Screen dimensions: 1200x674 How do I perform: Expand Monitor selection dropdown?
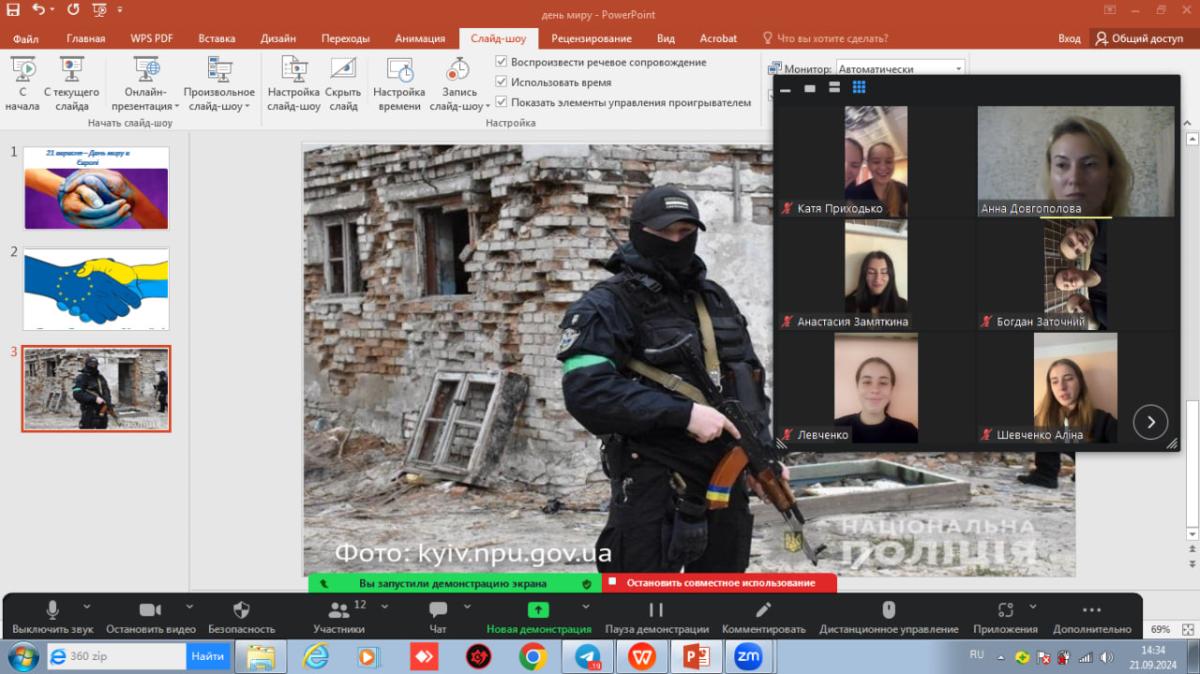[958, 69]
